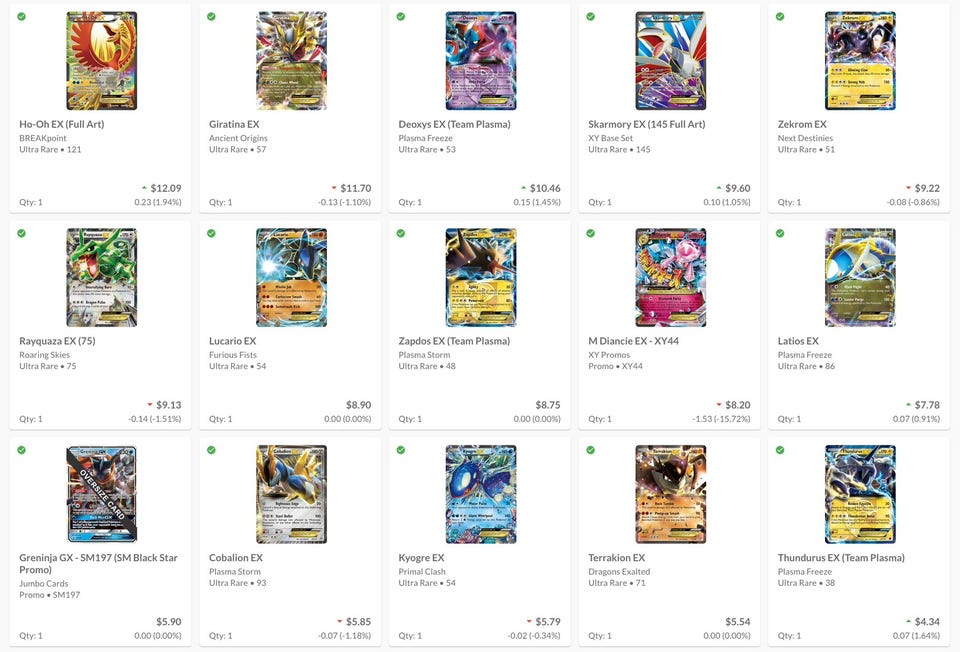Screen dimensions: 960x652
Task: Open the Latios EX card title
Action: click(x=798, y=341)
